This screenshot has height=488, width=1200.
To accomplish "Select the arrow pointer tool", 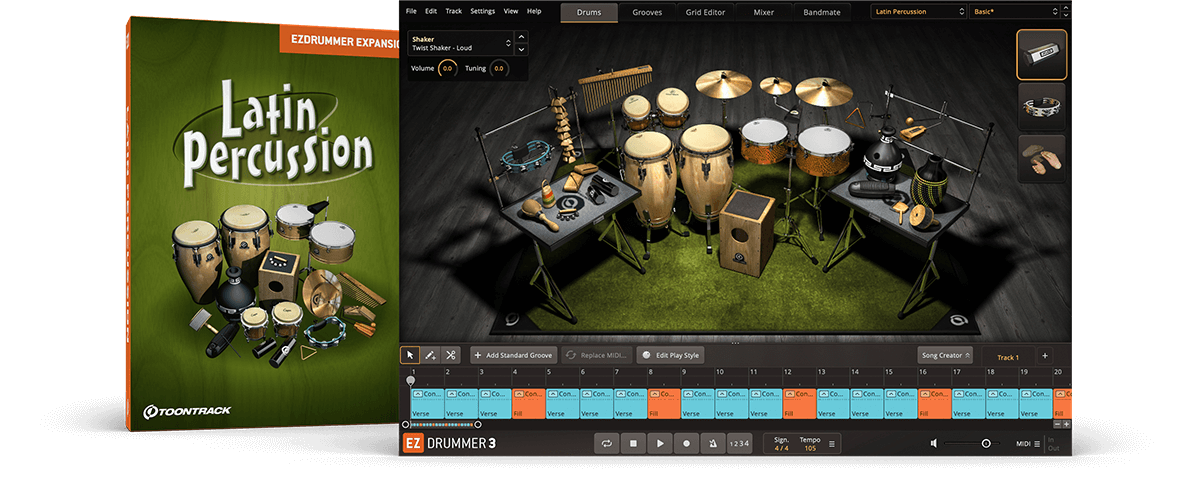I will [410, 355].
